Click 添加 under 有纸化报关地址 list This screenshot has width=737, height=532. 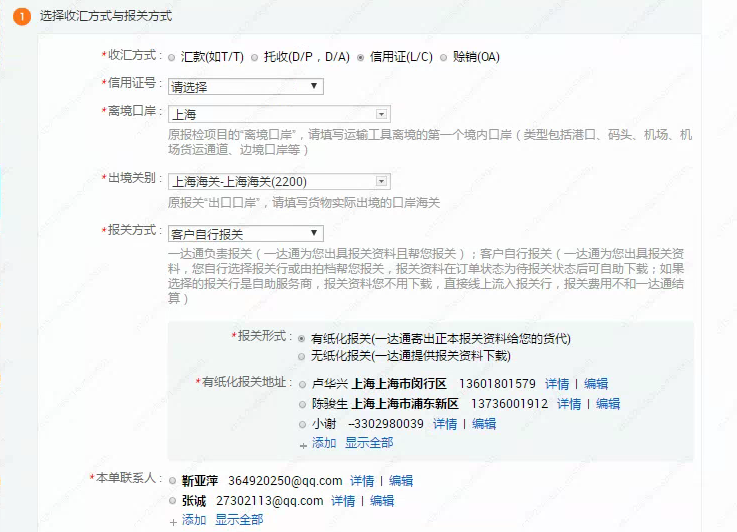323,442
